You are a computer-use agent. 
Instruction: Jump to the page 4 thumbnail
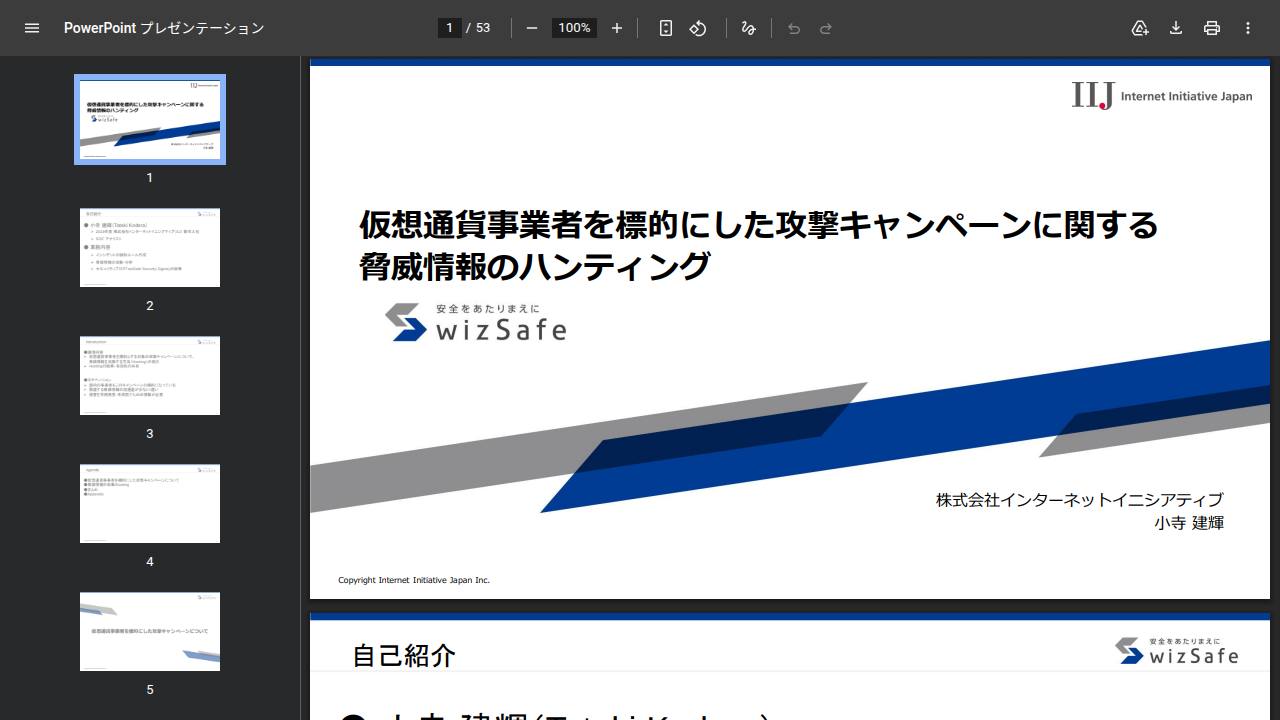coord(150,503)
